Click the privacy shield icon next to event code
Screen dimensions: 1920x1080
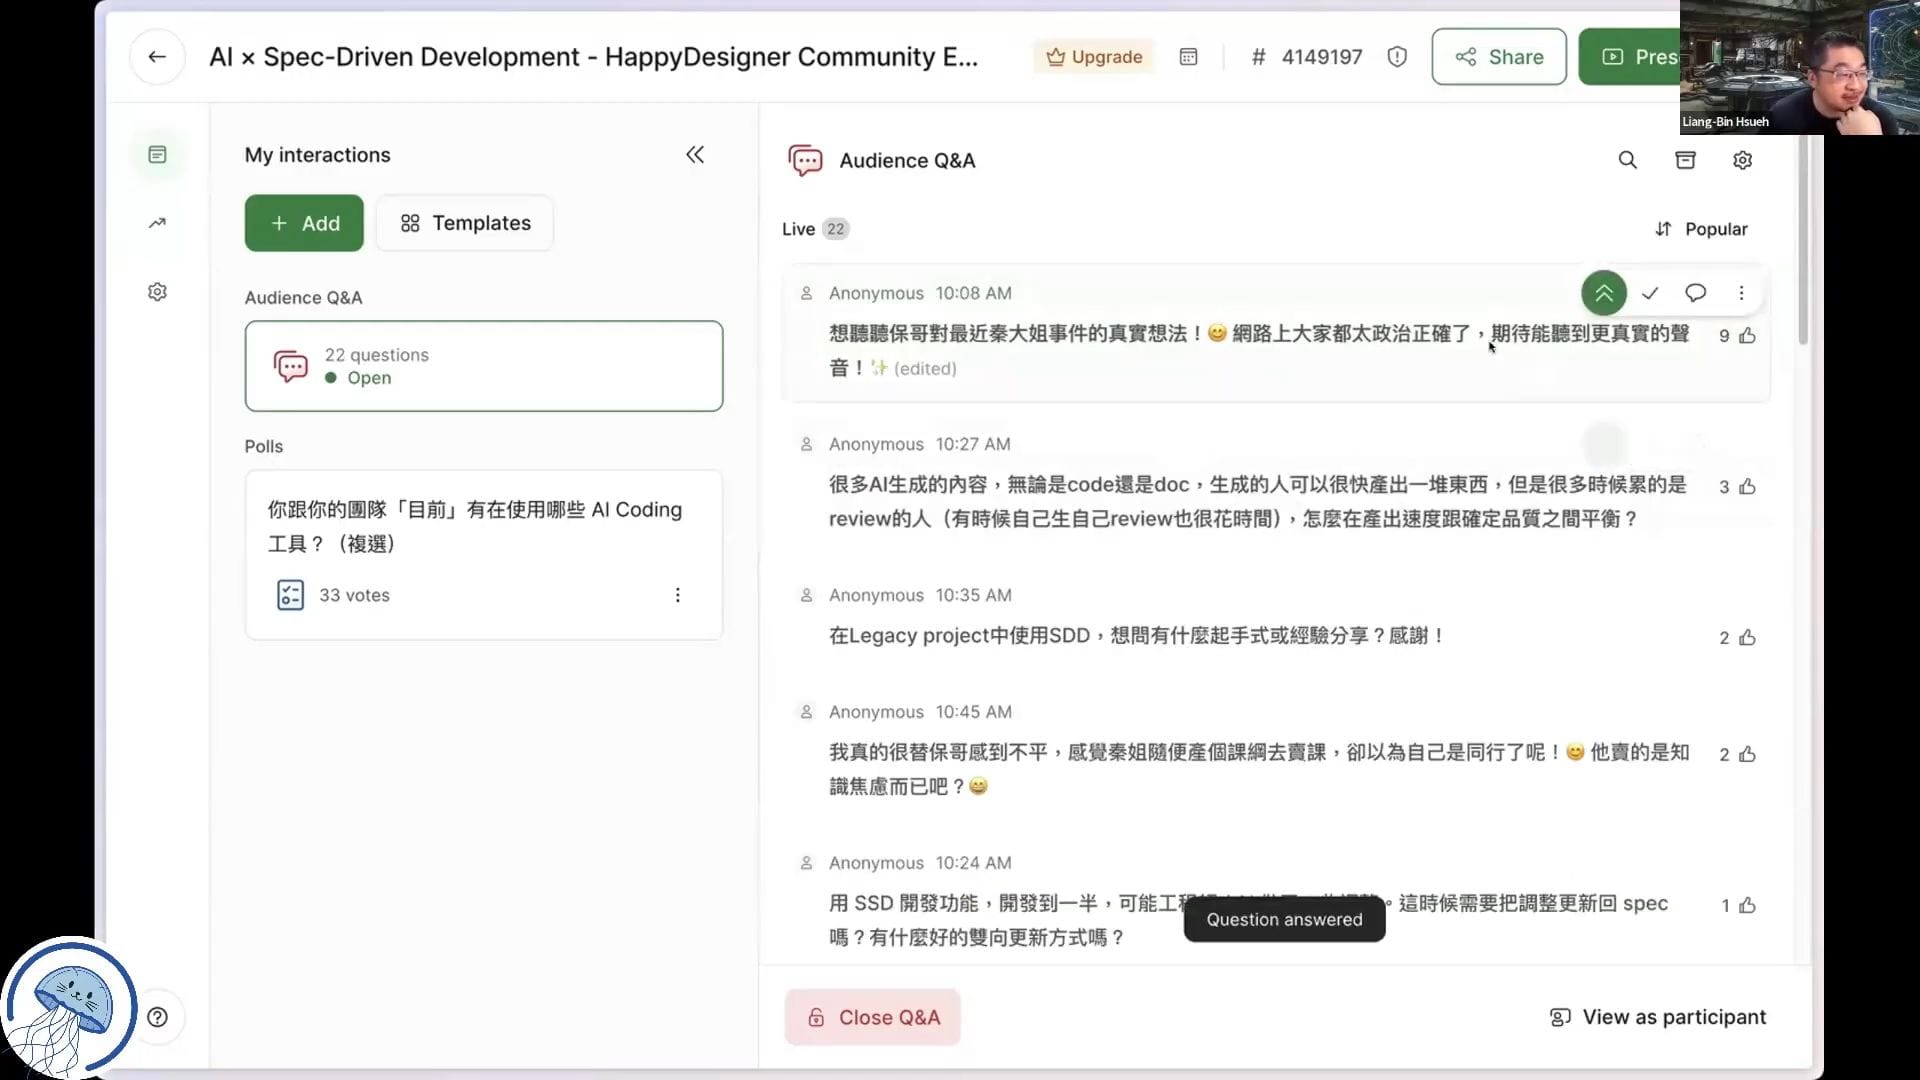tap(1397, 57)
